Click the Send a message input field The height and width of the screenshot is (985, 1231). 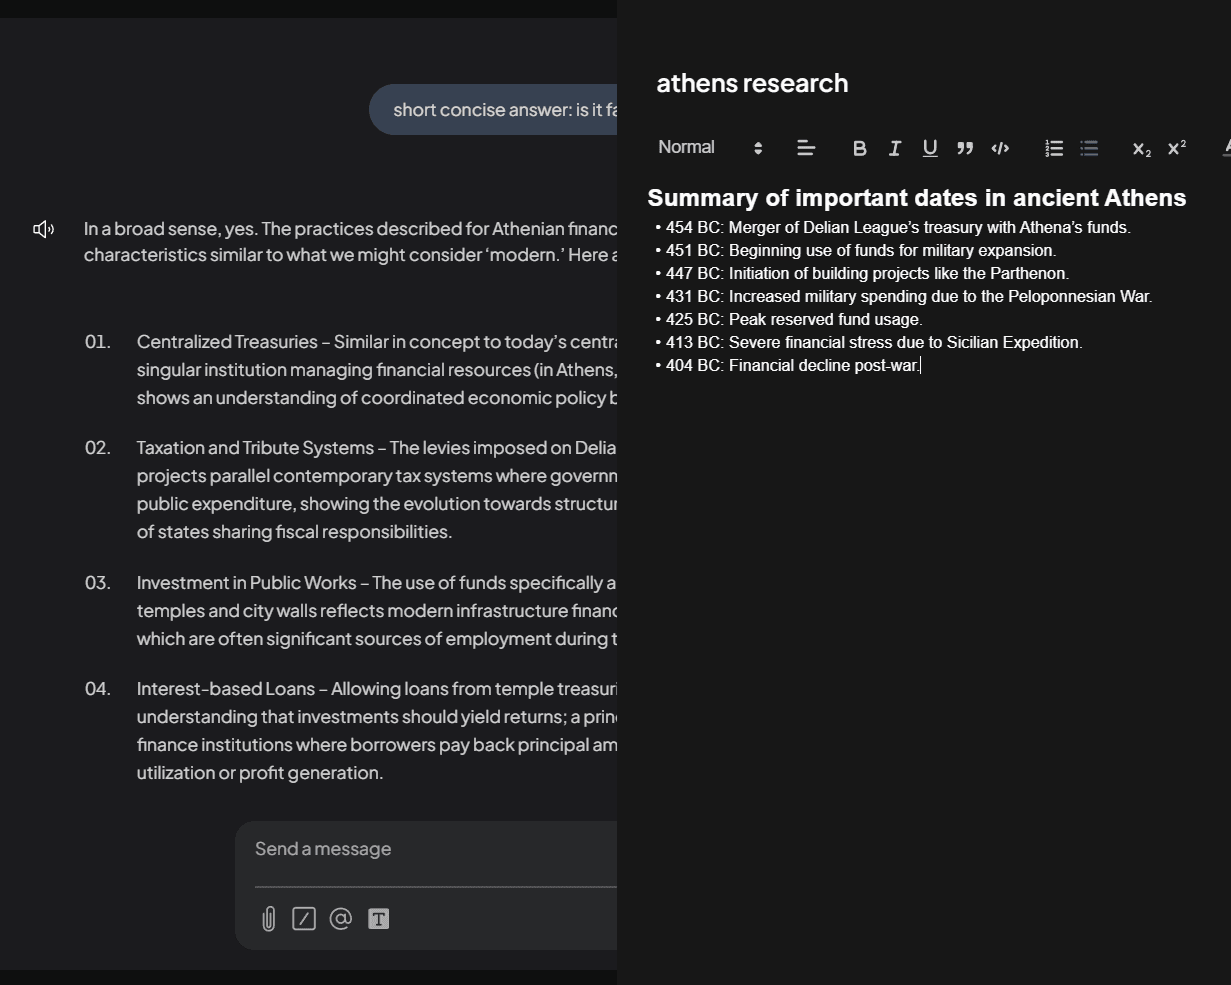pos(430,849)
